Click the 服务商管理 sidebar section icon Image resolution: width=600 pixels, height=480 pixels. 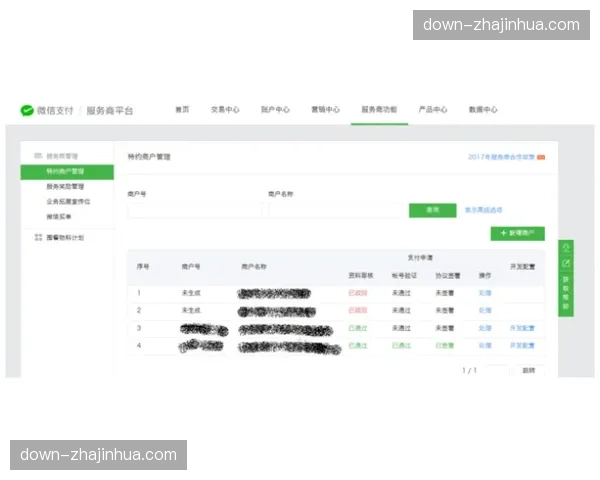point(38,155)
